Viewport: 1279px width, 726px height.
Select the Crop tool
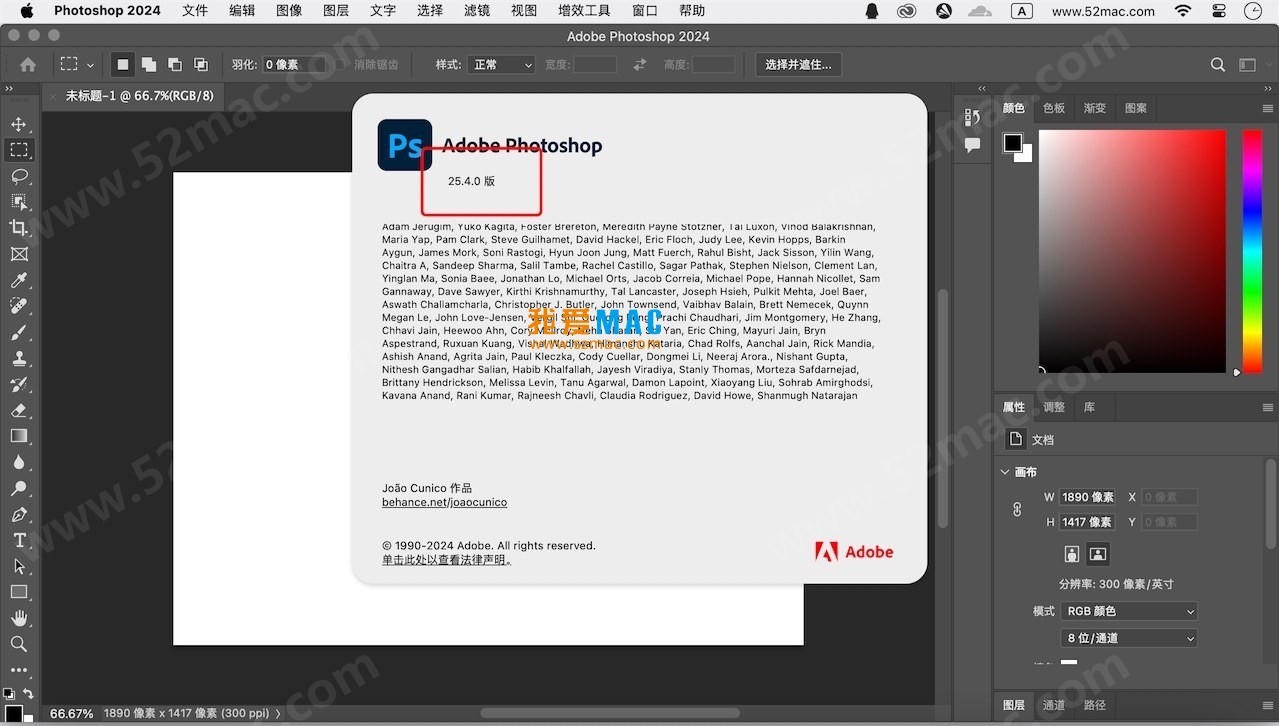tap(20, 227)
